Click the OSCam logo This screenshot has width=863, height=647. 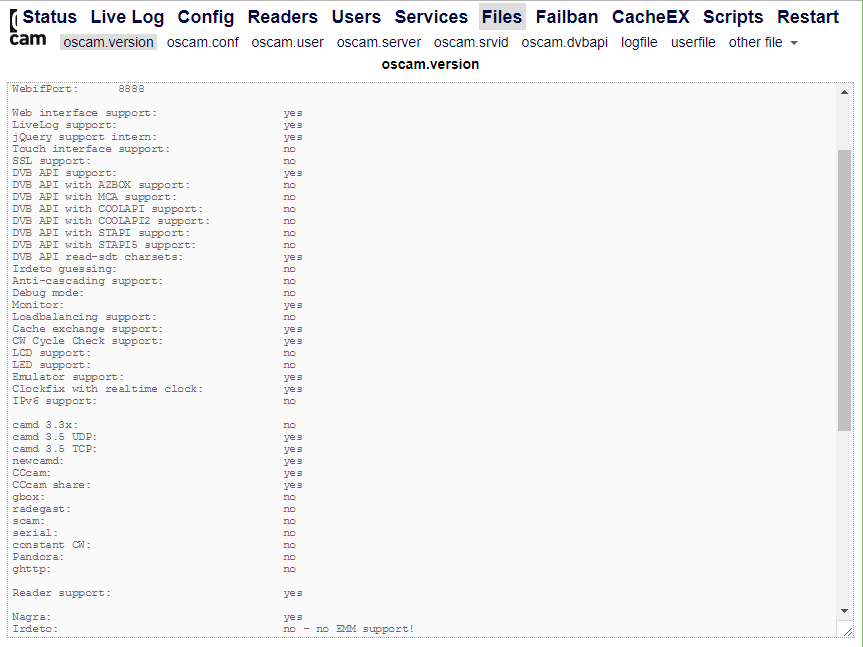[x=28, y=29]
